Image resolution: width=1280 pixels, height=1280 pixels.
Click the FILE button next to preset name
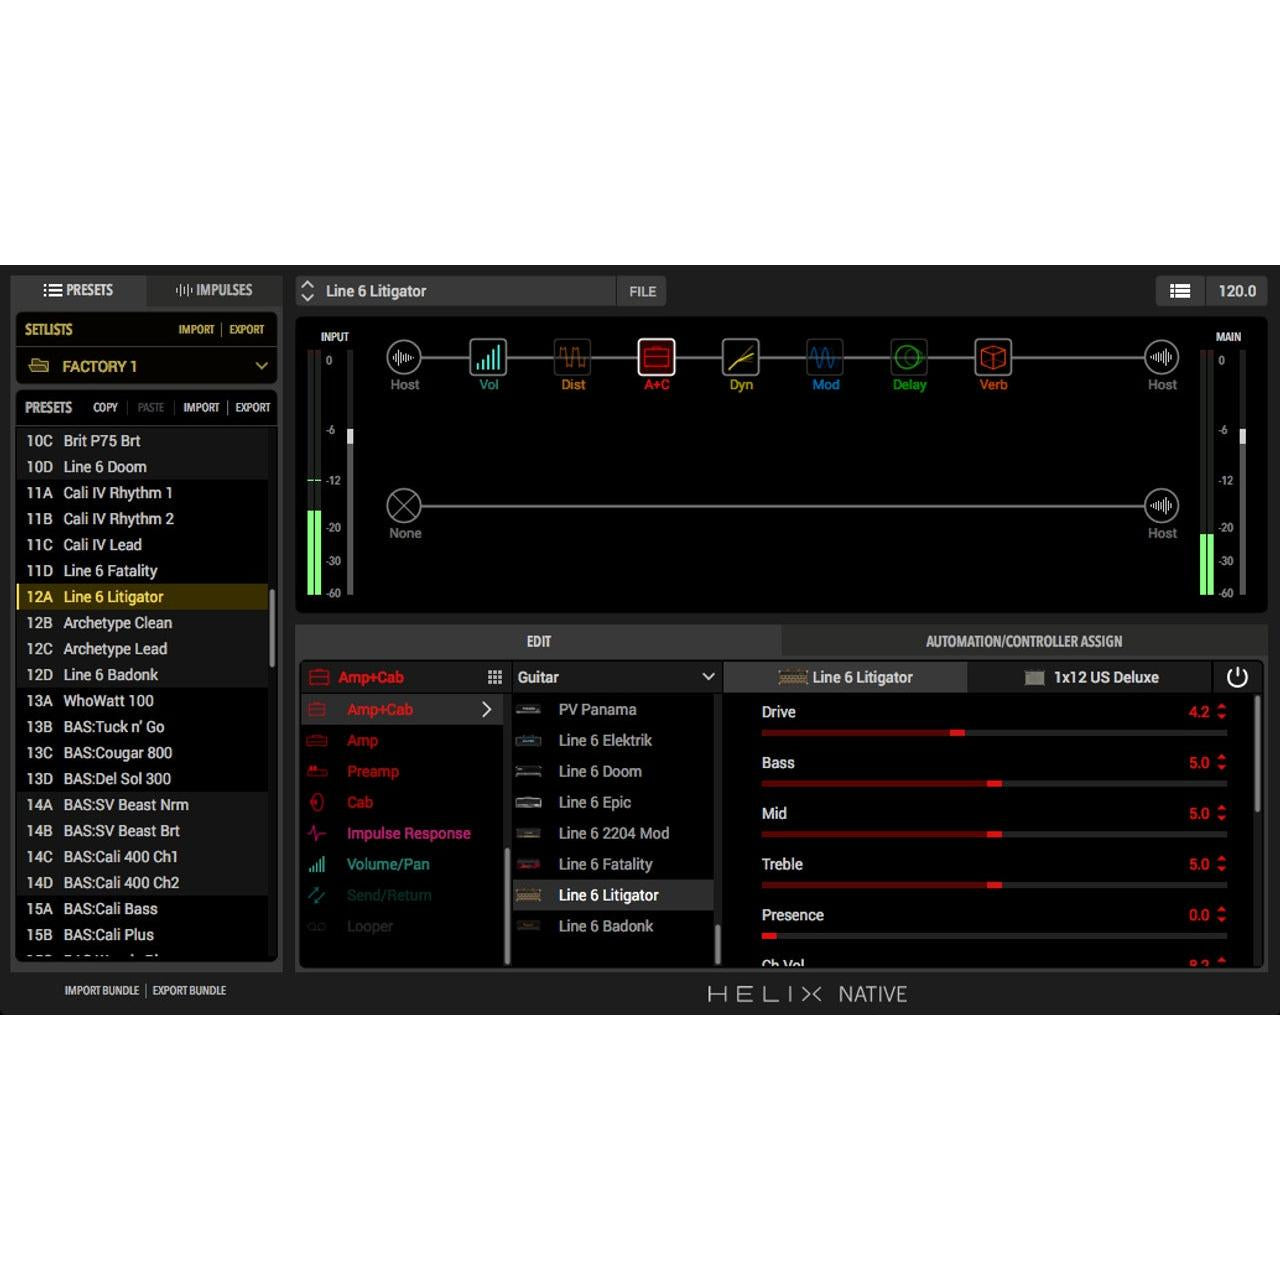point(641,291)
